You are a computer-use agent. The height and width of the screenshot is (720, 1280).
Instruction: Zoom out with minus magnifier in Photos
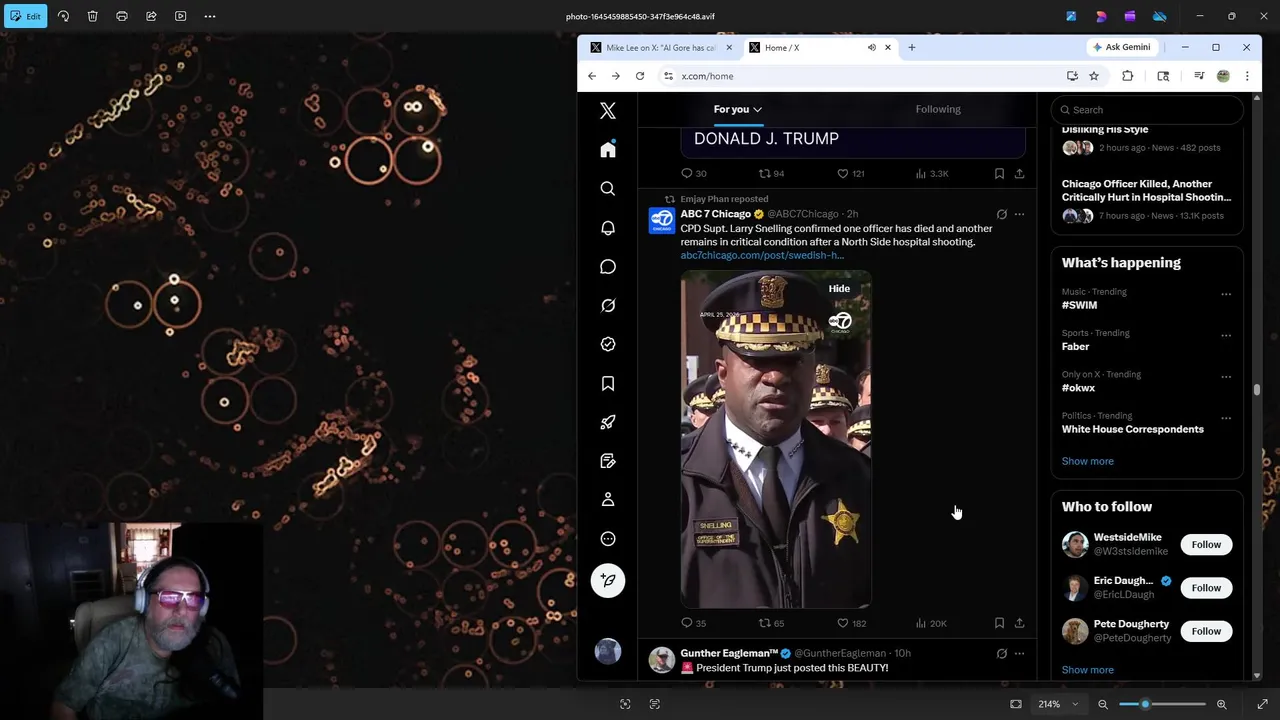coord(1103,704)
